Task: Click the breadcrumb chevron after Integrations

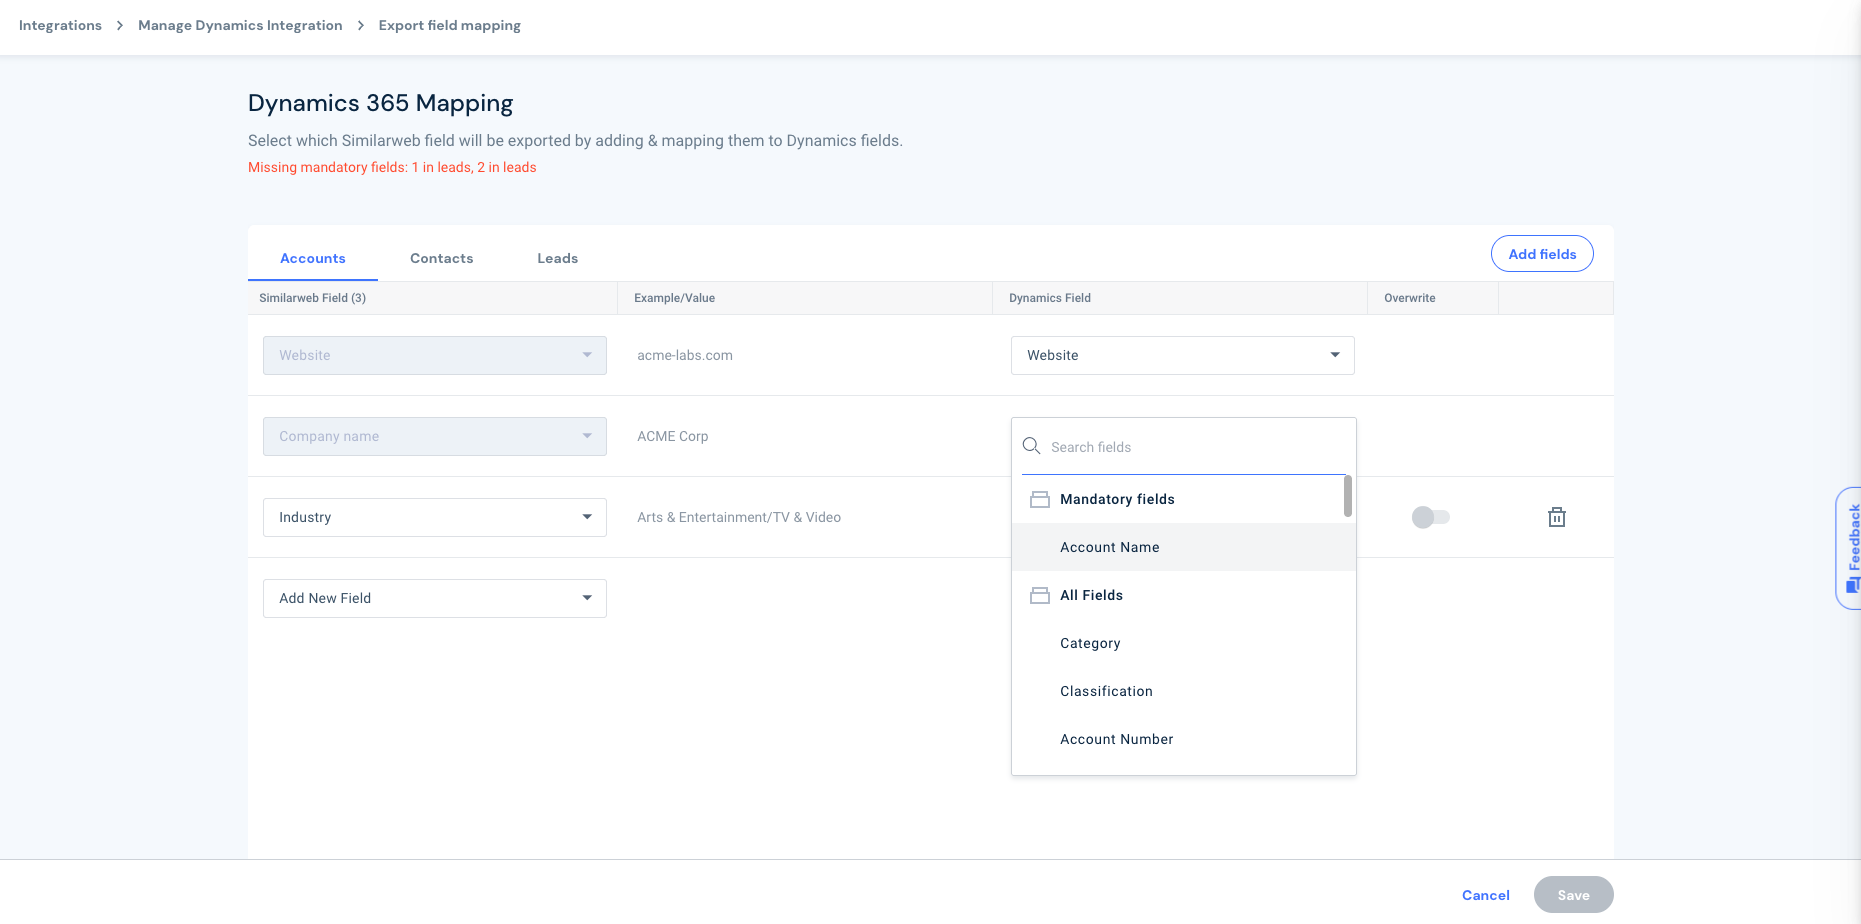Action: pos(120,25)
